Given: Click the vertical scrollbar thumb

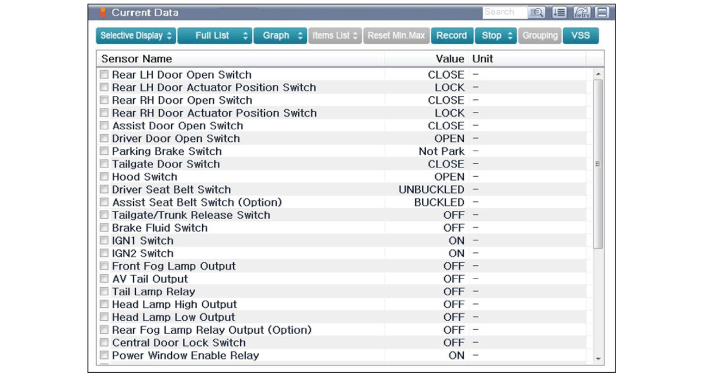Looking at the screenshot, I should [598, 164].
